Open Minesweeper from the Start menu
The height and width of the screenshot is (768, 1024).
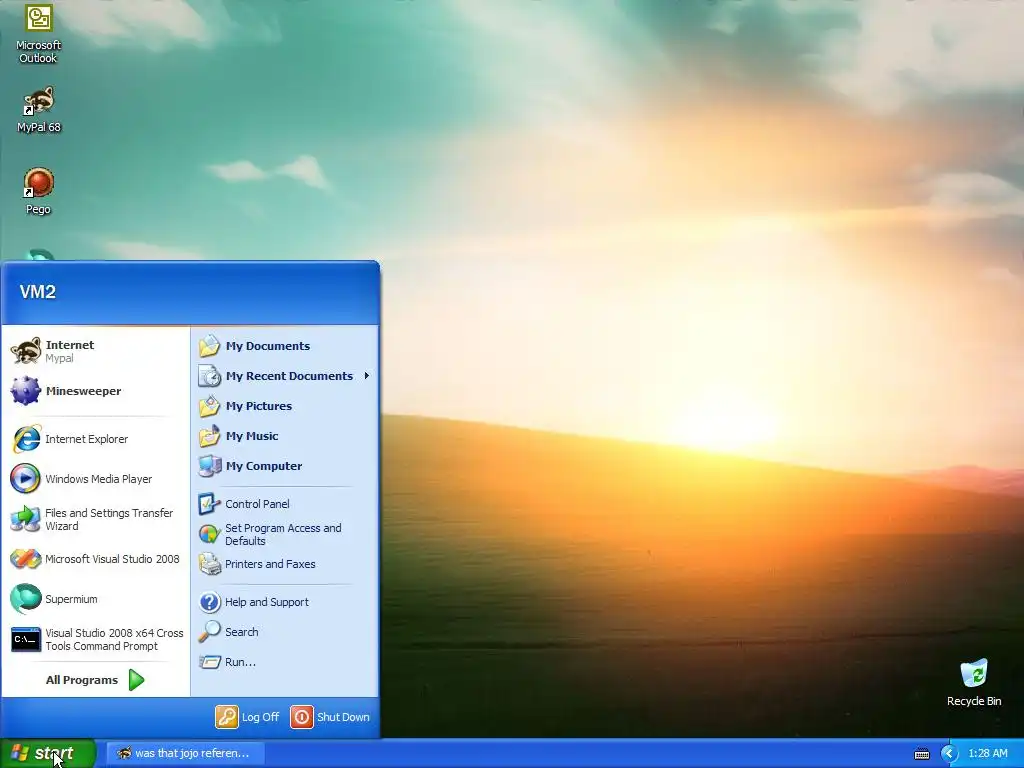(96, 391)
